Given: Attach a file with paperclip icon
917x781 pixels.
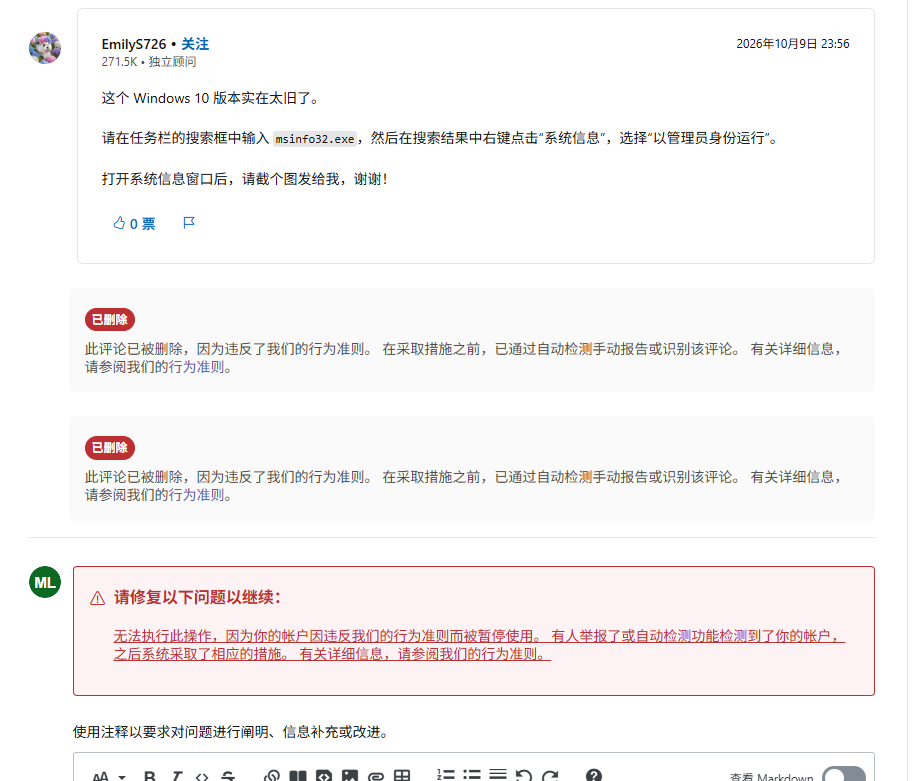Looking at the screenshot, I should point(376,776).
